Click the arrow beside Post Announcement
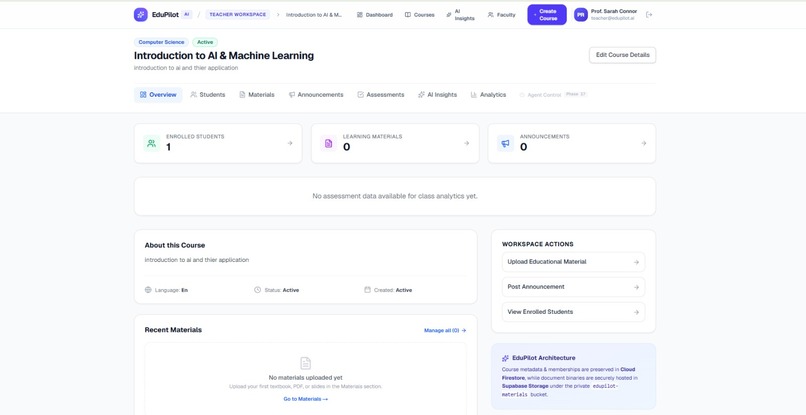This screenshot has height=415, width=806. [636, 287]
